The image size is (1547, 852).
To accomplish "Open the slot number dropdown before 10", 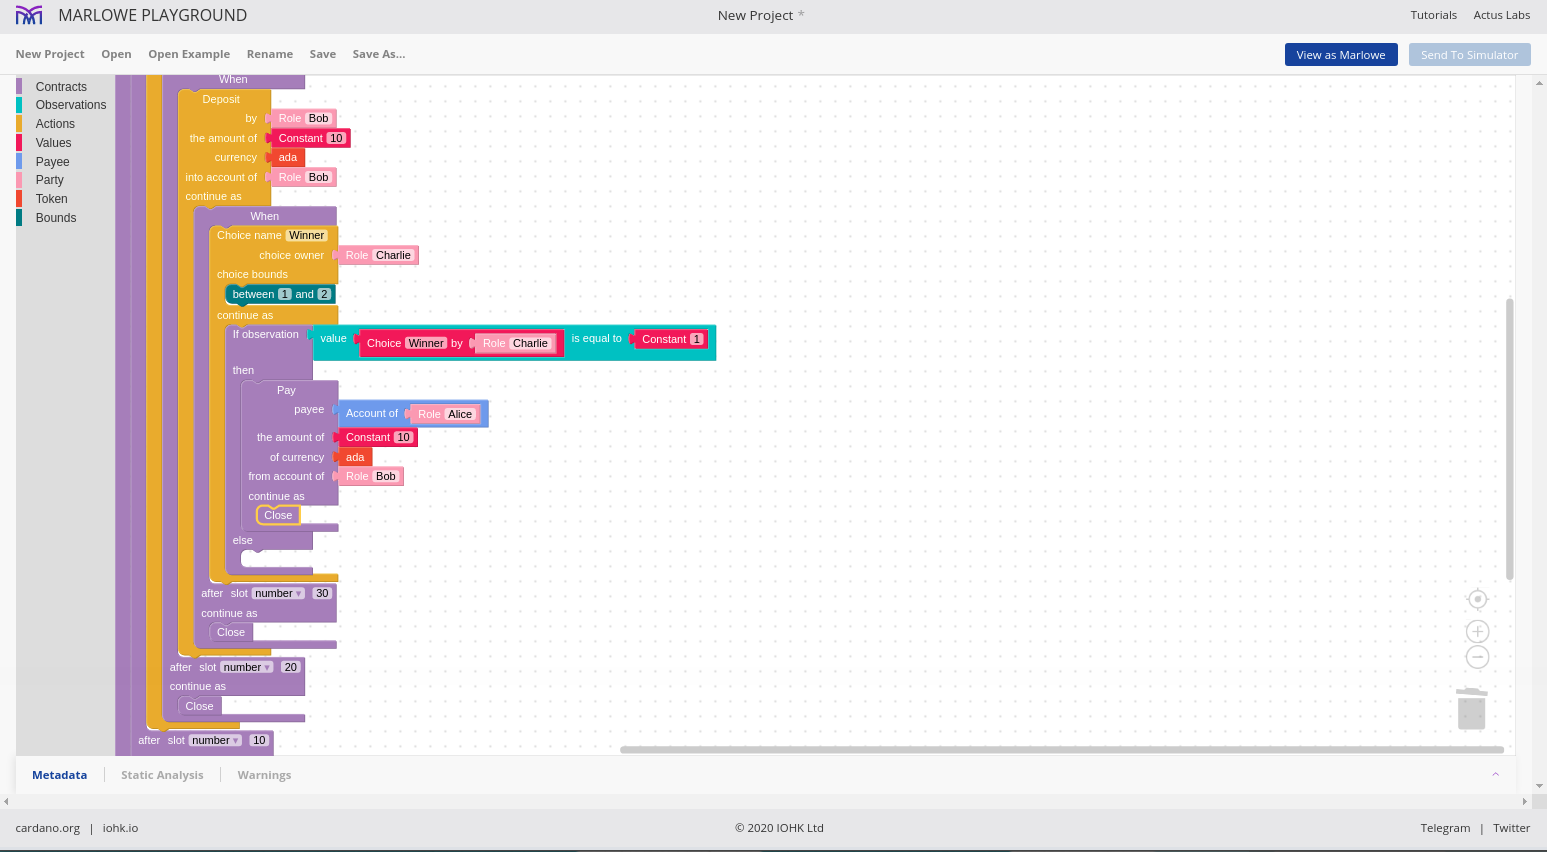I will (x=215, y=741).
